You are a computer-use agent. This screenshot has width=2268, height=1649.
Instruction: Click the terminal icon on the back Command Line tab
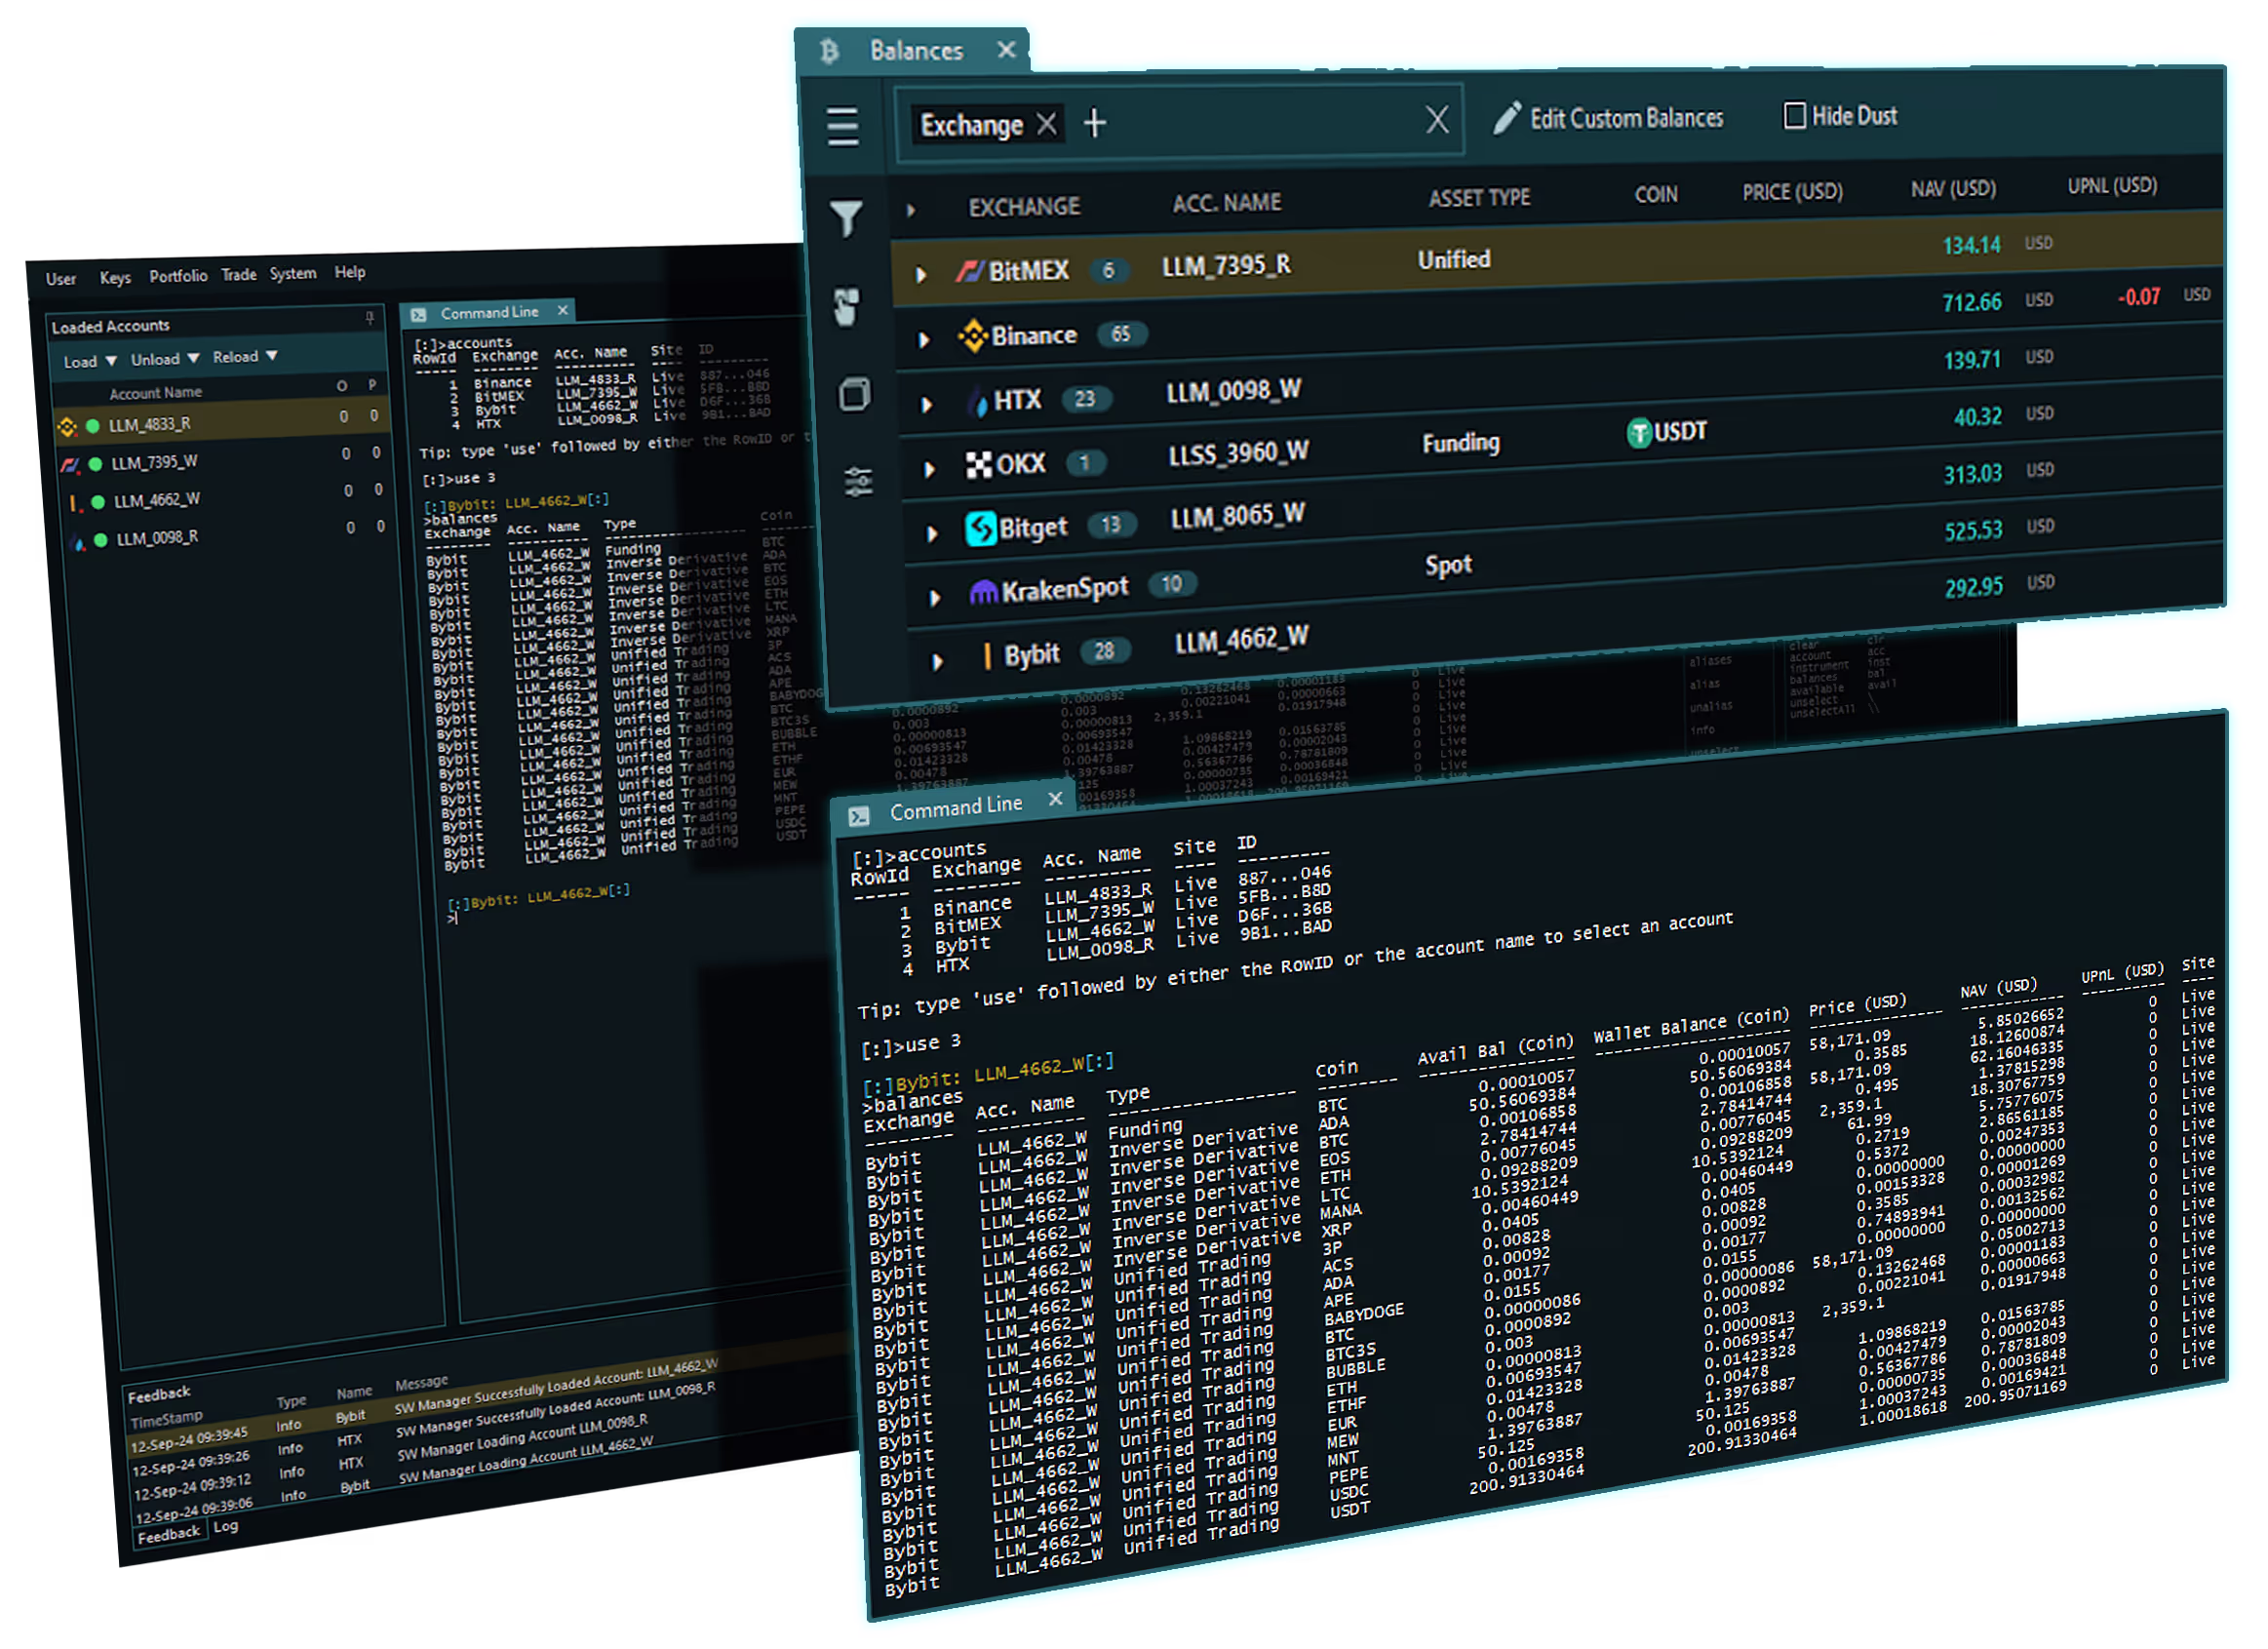[x=419, y=314]
